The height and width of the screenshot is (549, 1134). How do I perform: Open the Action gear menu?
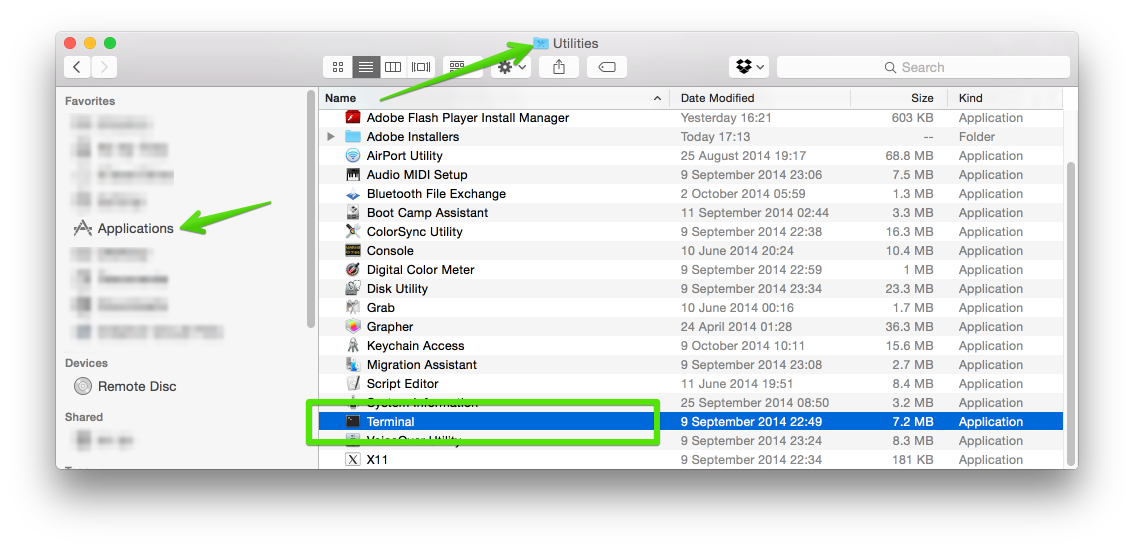511,67
